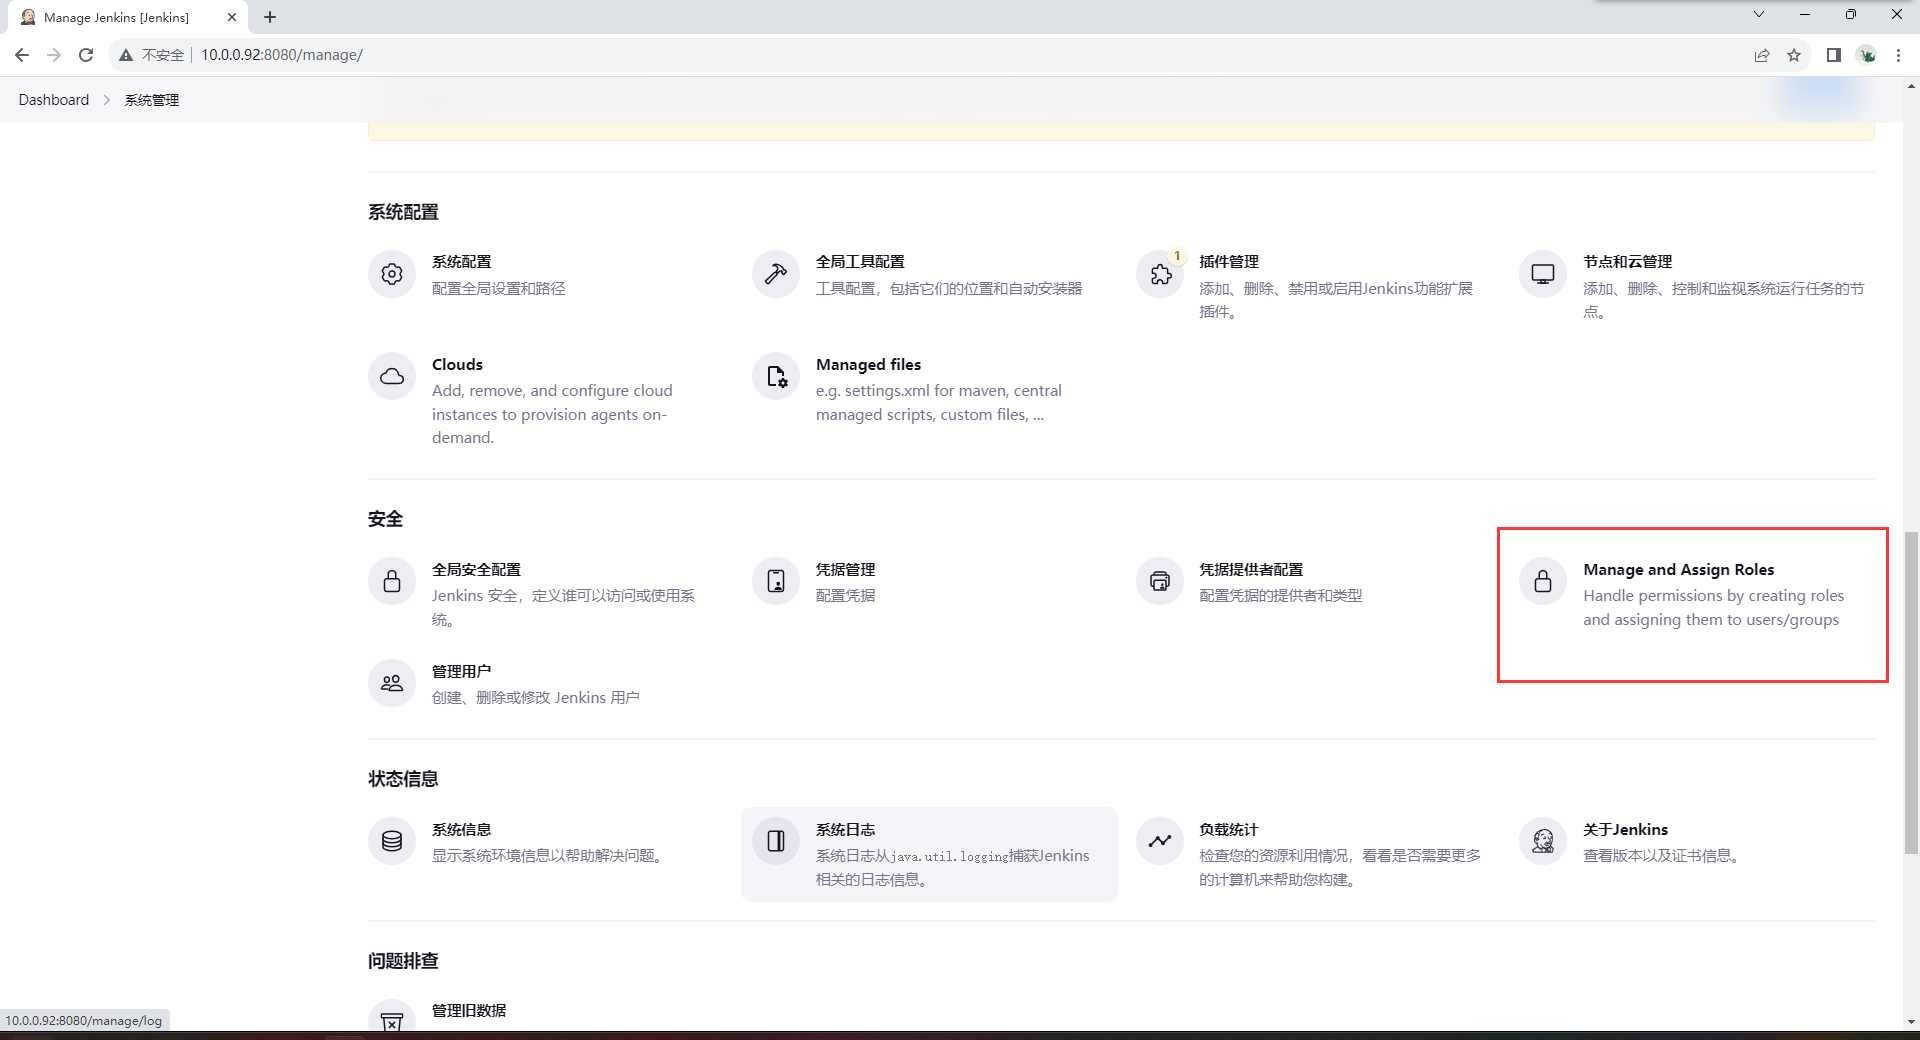Open the 全局工具配置 link title

pos(860,261)
